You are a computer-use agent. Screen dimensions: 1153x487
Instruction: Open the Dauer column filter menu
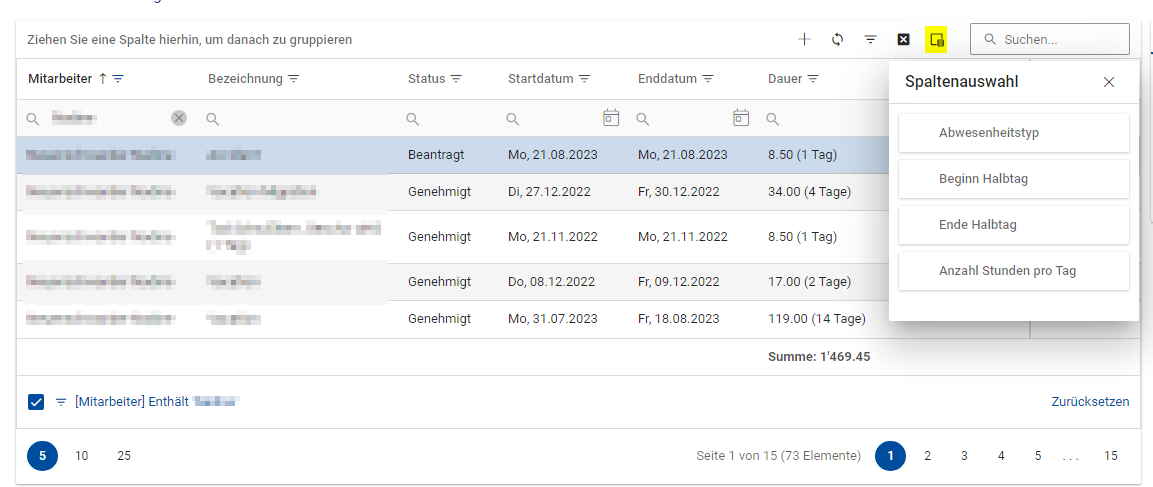tap(813, 79)
